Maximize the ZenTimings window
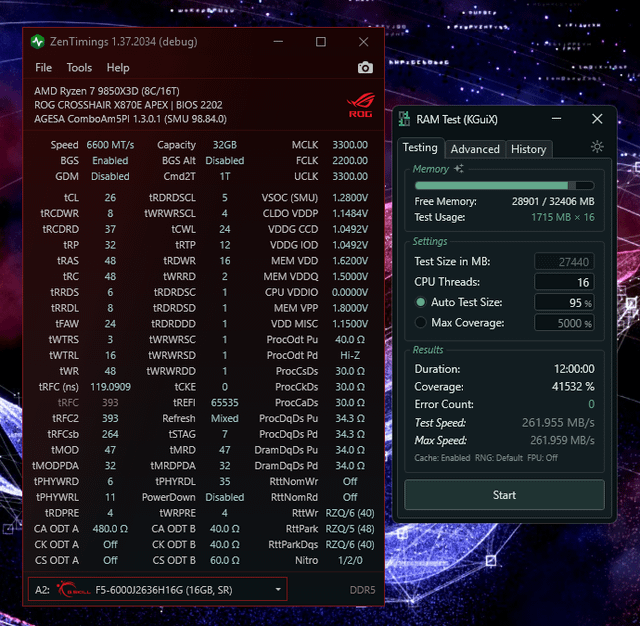The width and height of the screenshot is (640, 626). pyautogui.click(x=321, y=42)
